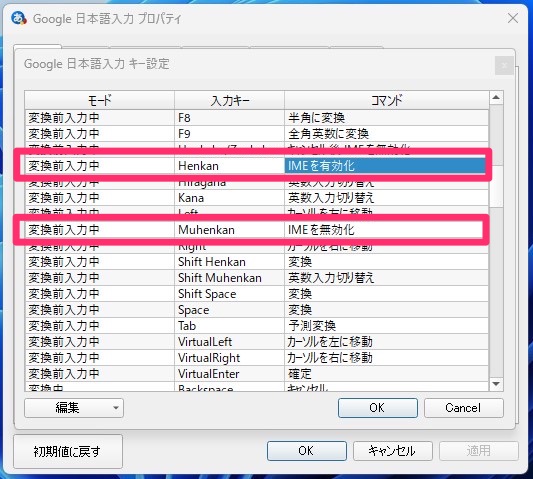Select 変換前入力中 in the Shift Space row
Viewport: 533px width, 479px height.
pos(100,294)
